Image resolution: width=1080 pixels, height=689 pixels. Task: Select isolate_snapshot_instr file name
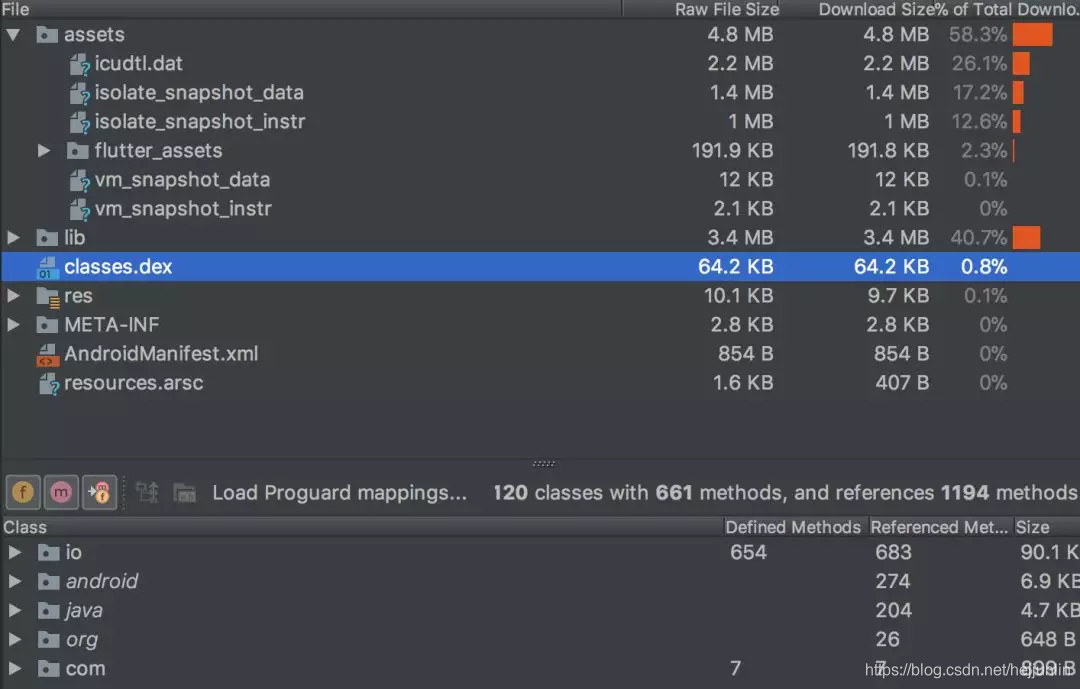(200, 121)
